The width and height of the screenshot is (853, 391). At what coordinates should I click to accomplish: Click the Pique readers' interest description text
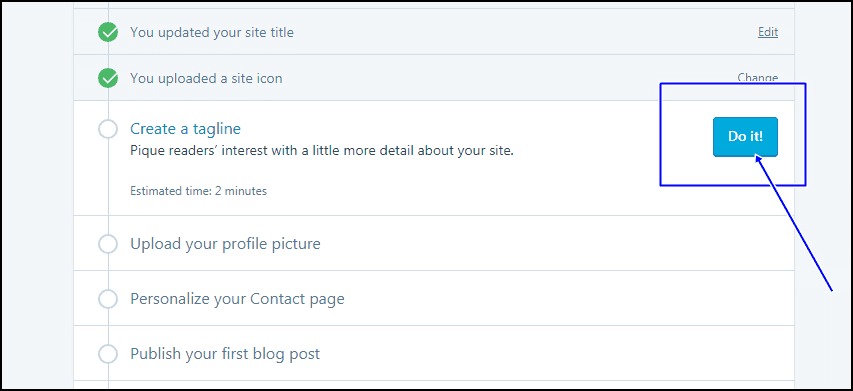click(x=322, y=151)
